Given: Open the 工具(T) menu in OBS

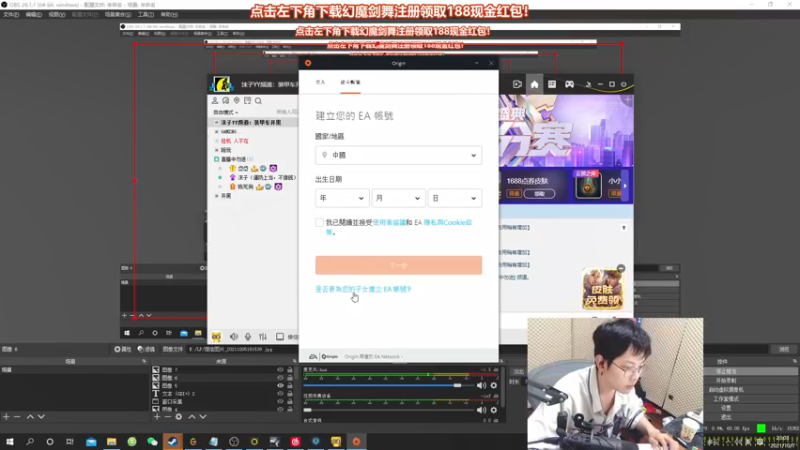Looking at the screenshot, I should [x=146, y=15].
